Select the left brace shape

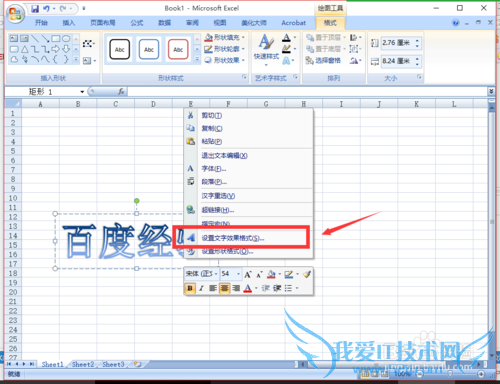coord(56,60)
